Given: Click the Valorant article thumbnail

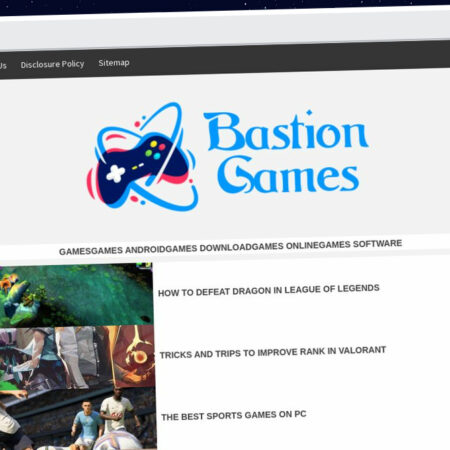Looking at the screenshot, I should 77,357.
